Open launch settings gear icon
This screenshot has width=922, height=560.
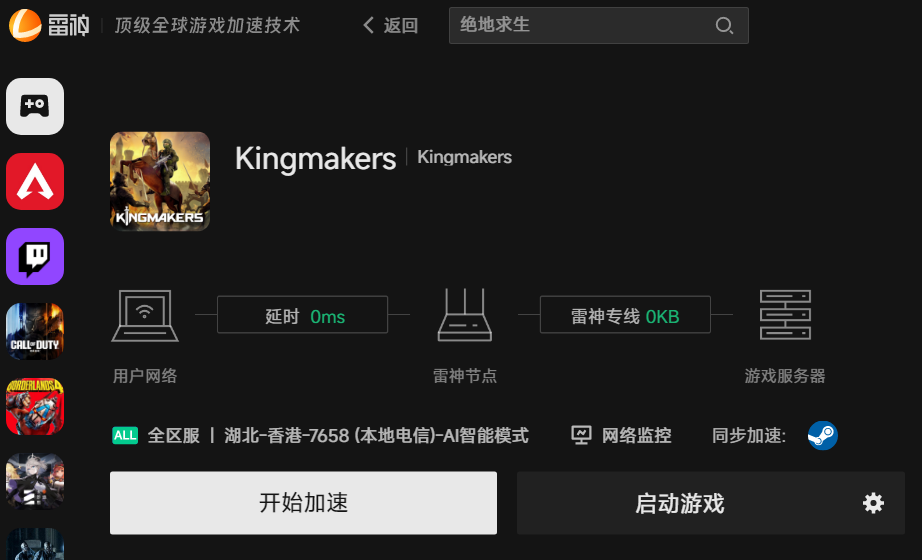coord(873,503)
